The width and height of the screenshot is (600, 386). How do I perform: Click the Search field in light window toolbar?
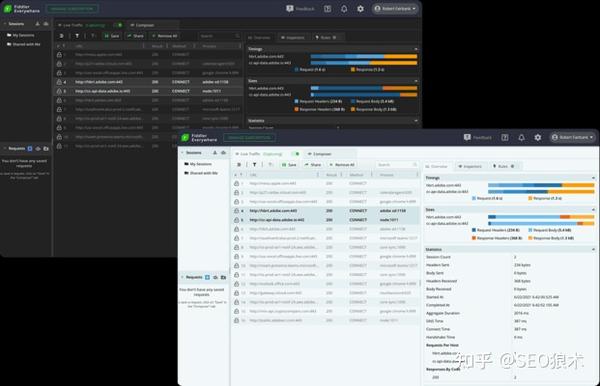click(397, 164)
